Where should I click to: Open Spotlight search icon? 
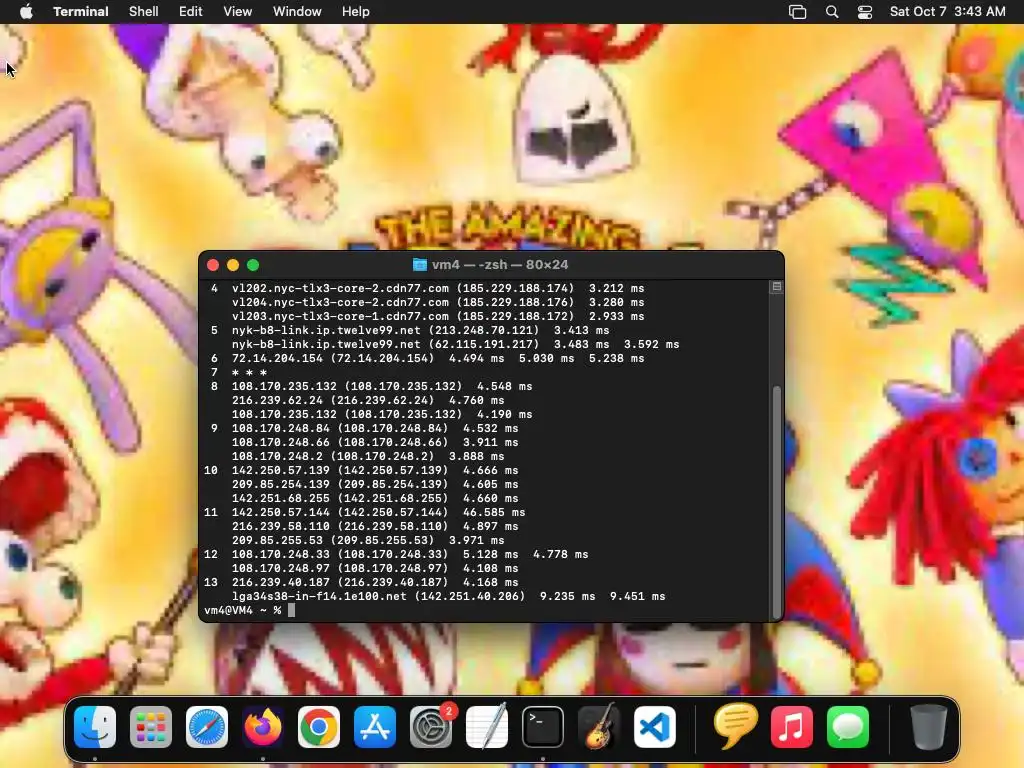pyautogui.click(x=832, y=12)
